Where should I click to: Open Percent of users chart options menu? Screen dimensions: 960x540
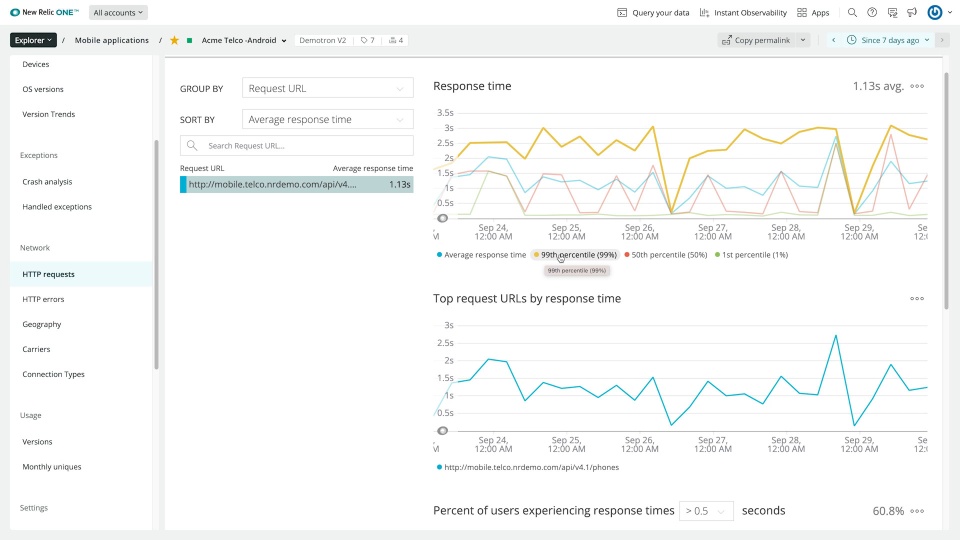(x=917, y=511)
